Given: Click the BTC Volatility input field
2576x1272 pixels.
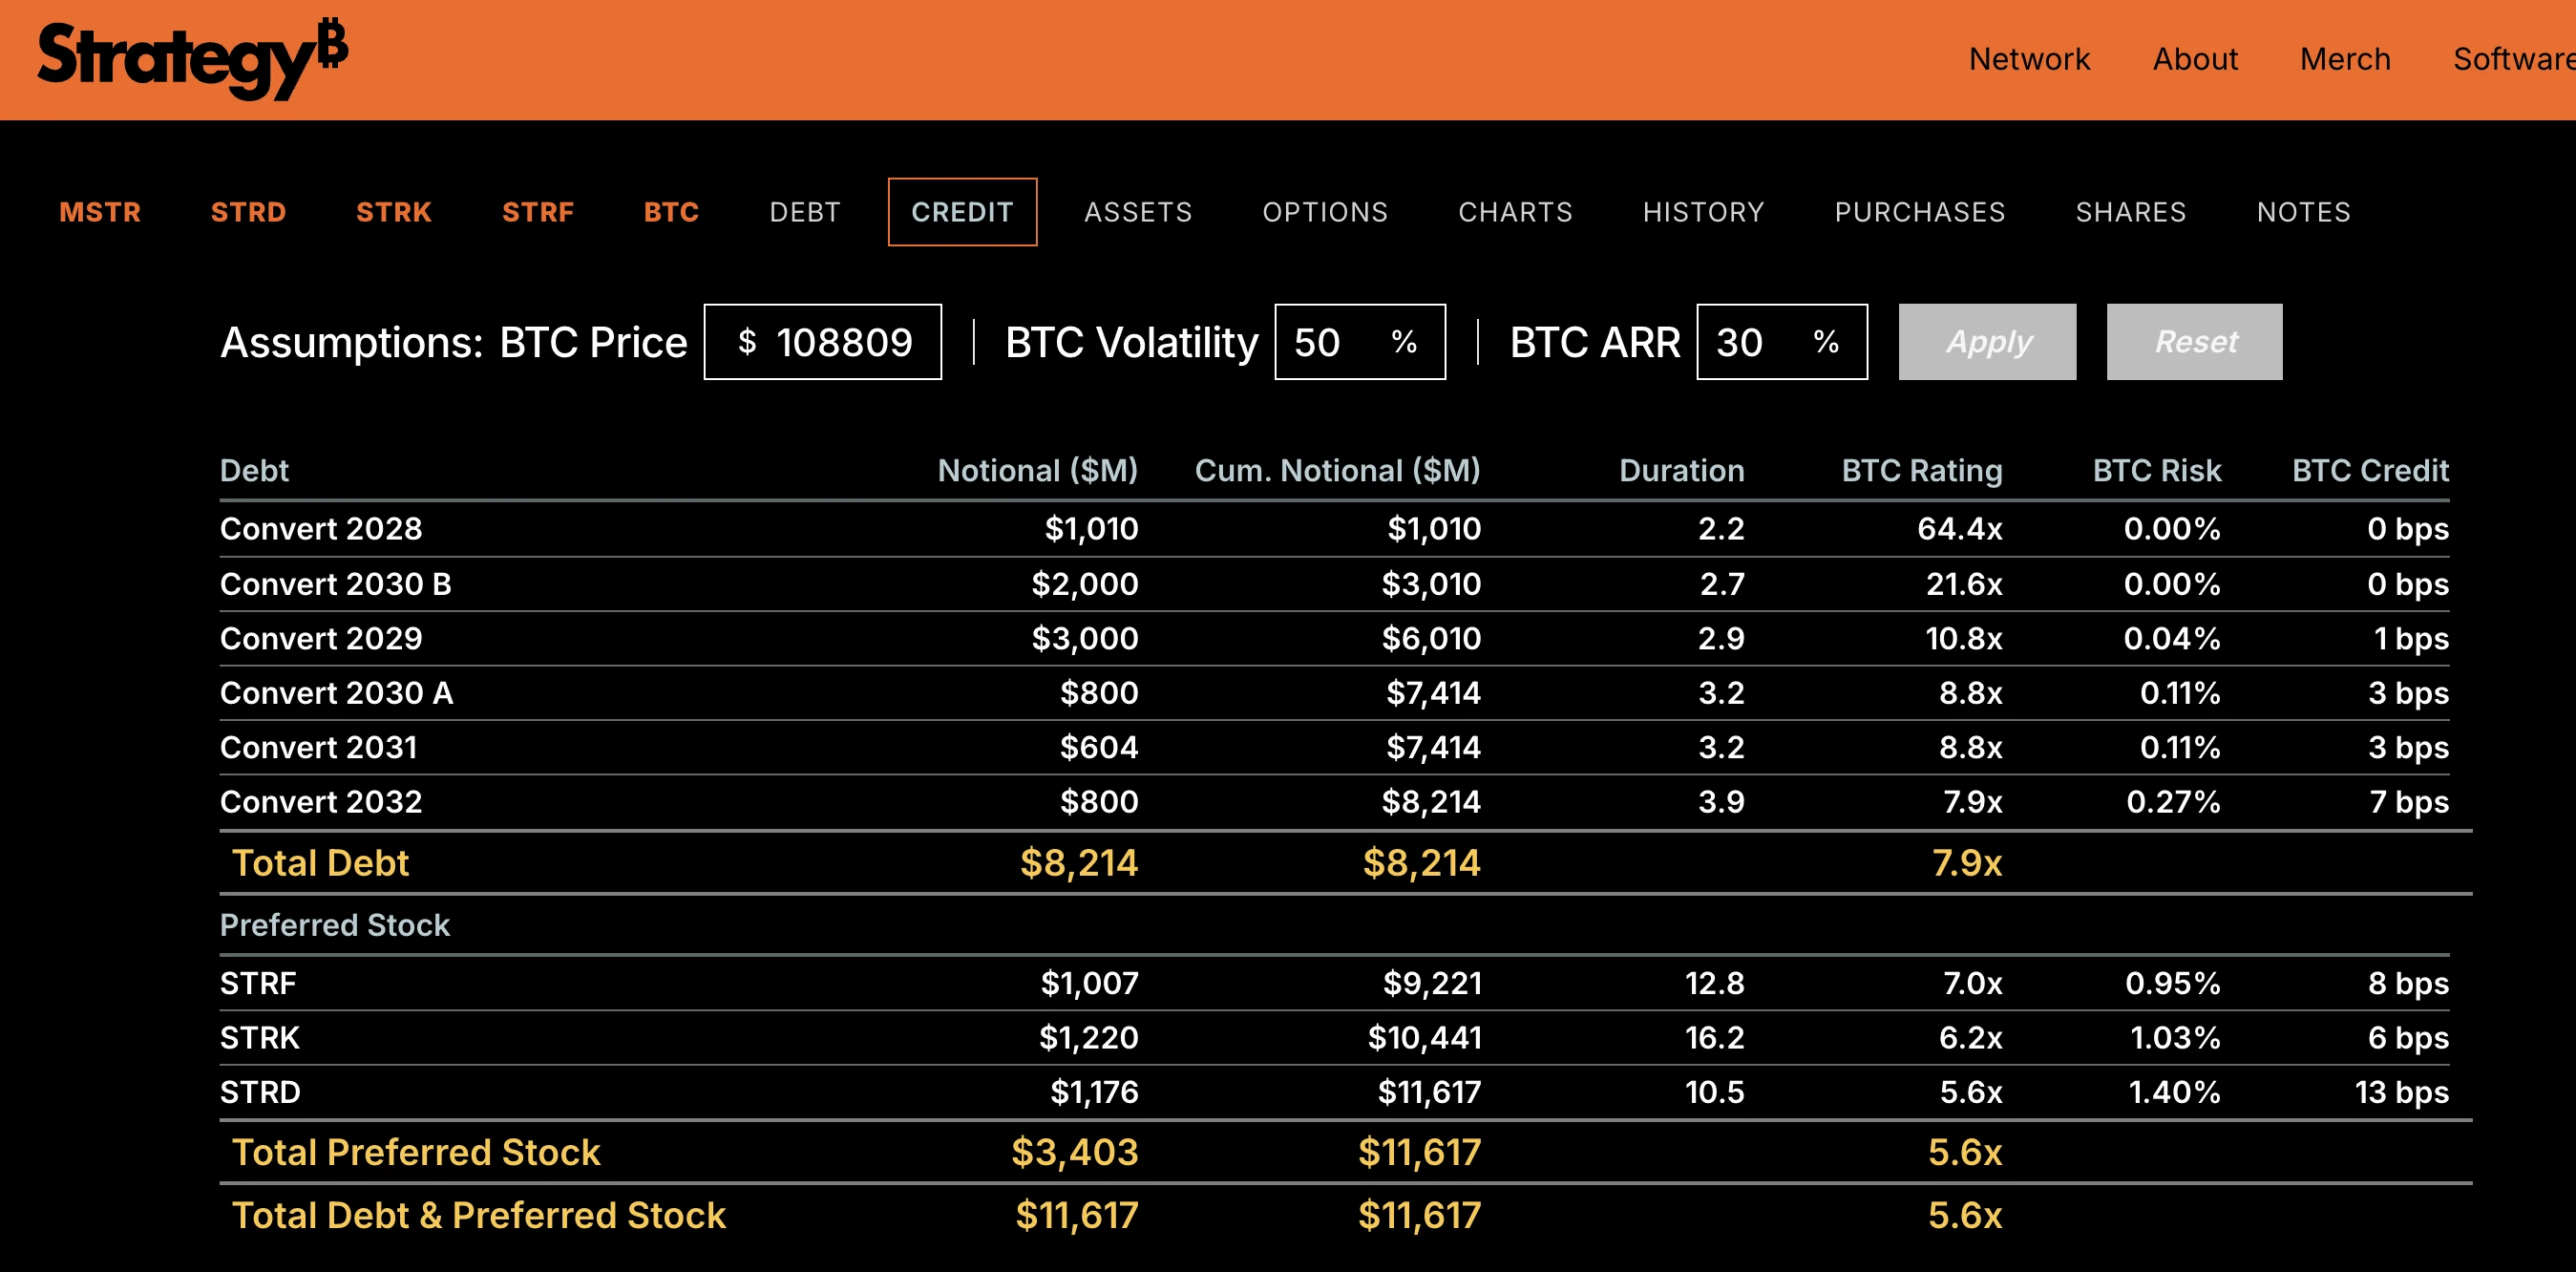Looking at the screenshot, I should click(x=1360, y=341).
